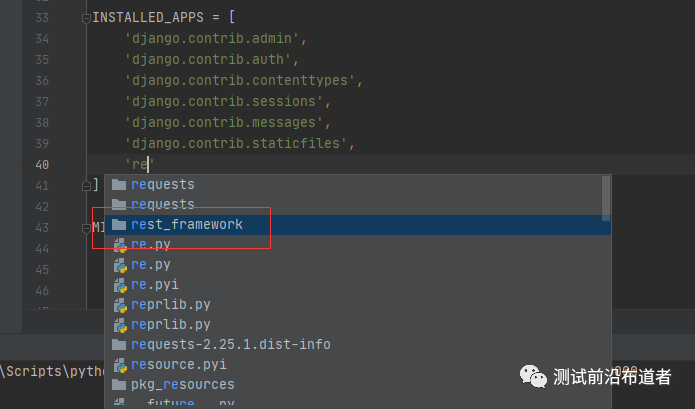Place cursor in 'django.contrib.admin' string
Image resolution: width=695 pixels, height=409 pixels.
click(x=214, y=39)
